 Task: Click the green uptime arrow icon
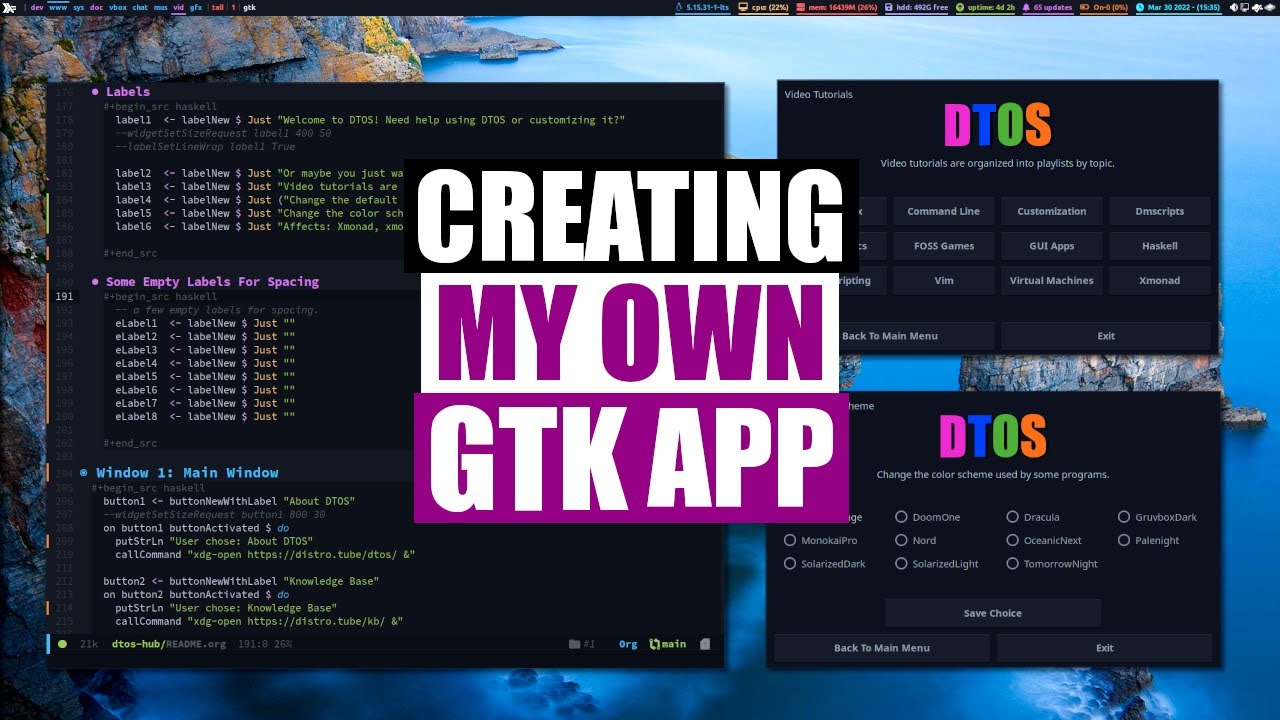pyautogui.click(x=958, y=7)
